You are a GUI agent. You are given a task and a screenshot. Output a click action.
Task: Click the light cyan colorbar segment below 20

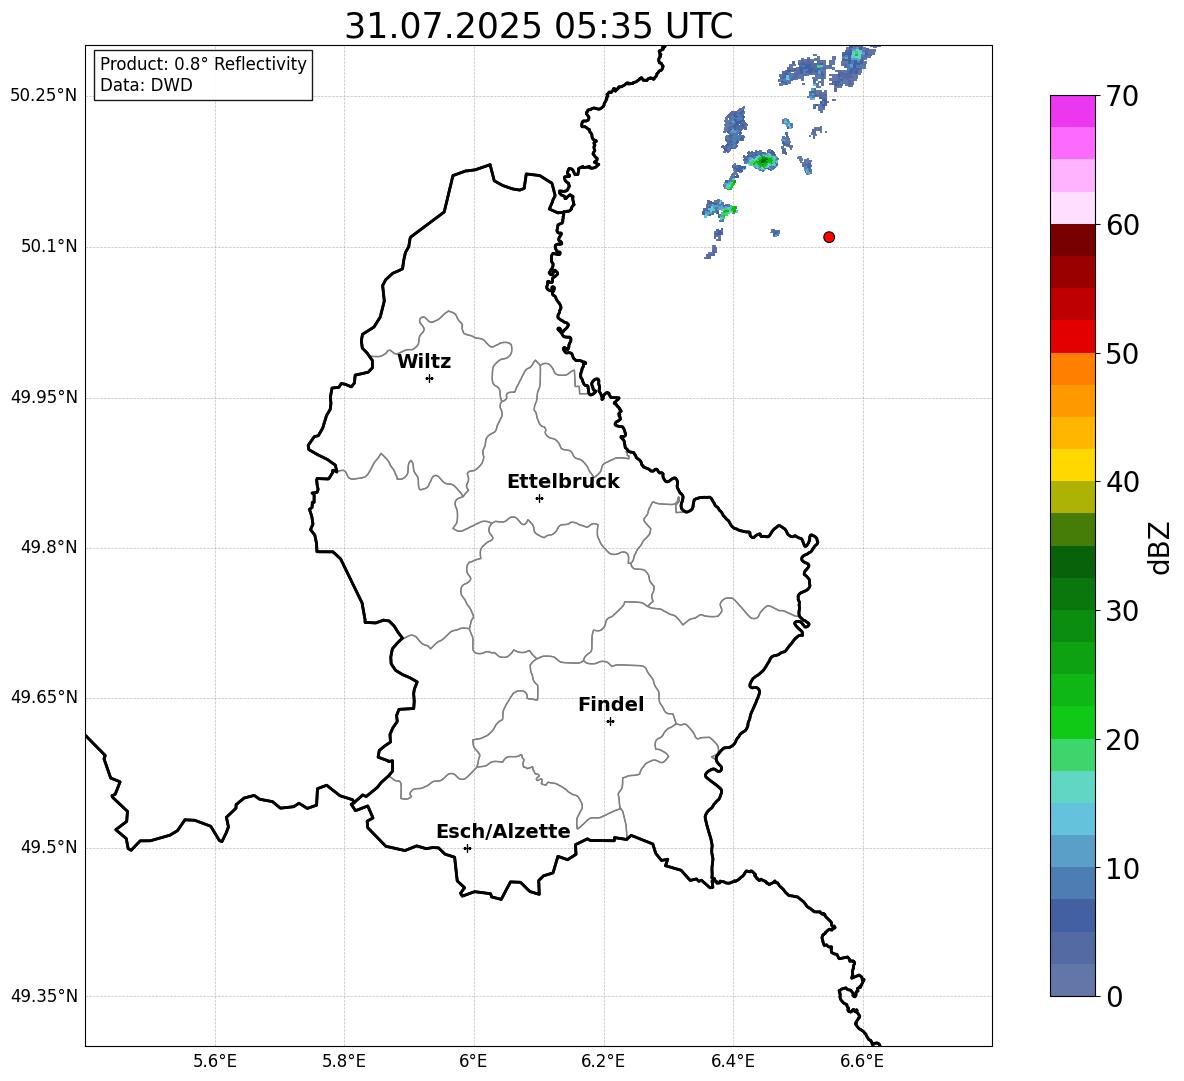tap(1073, 787)
